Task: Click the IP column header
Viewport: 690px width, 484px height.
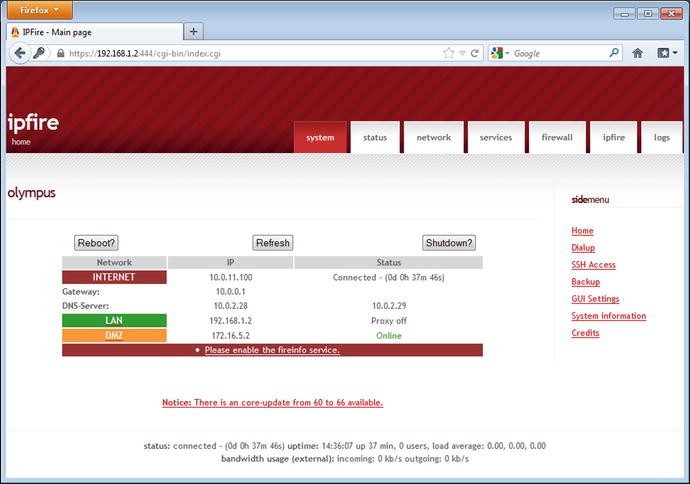Action: (231, 262)
